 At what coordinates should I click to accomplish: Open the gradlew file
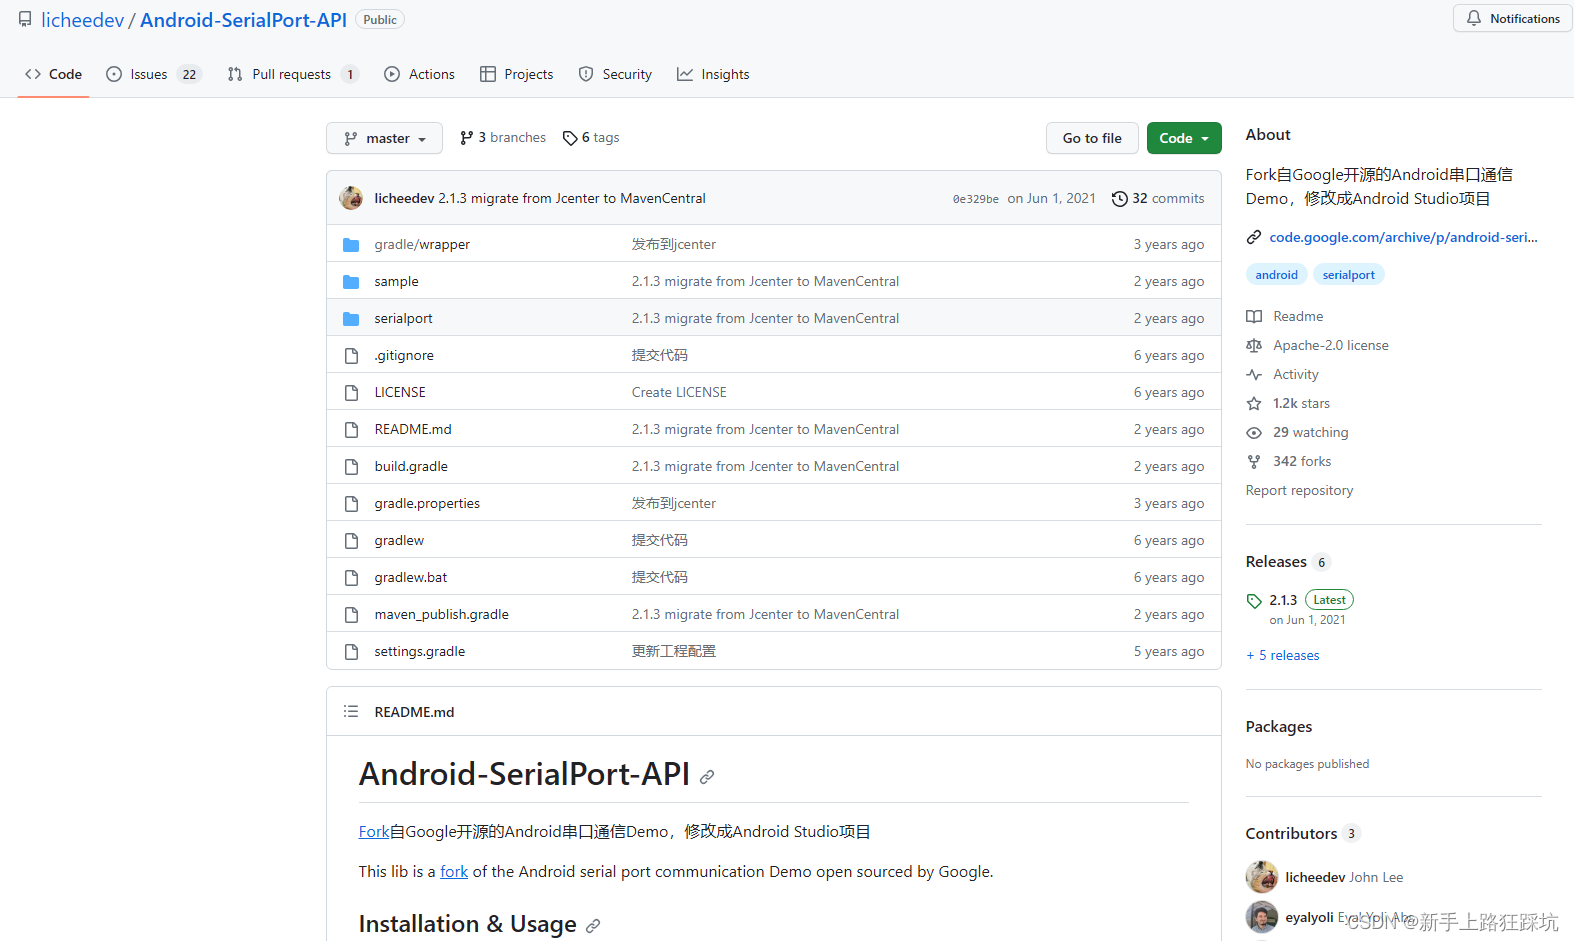399,540
